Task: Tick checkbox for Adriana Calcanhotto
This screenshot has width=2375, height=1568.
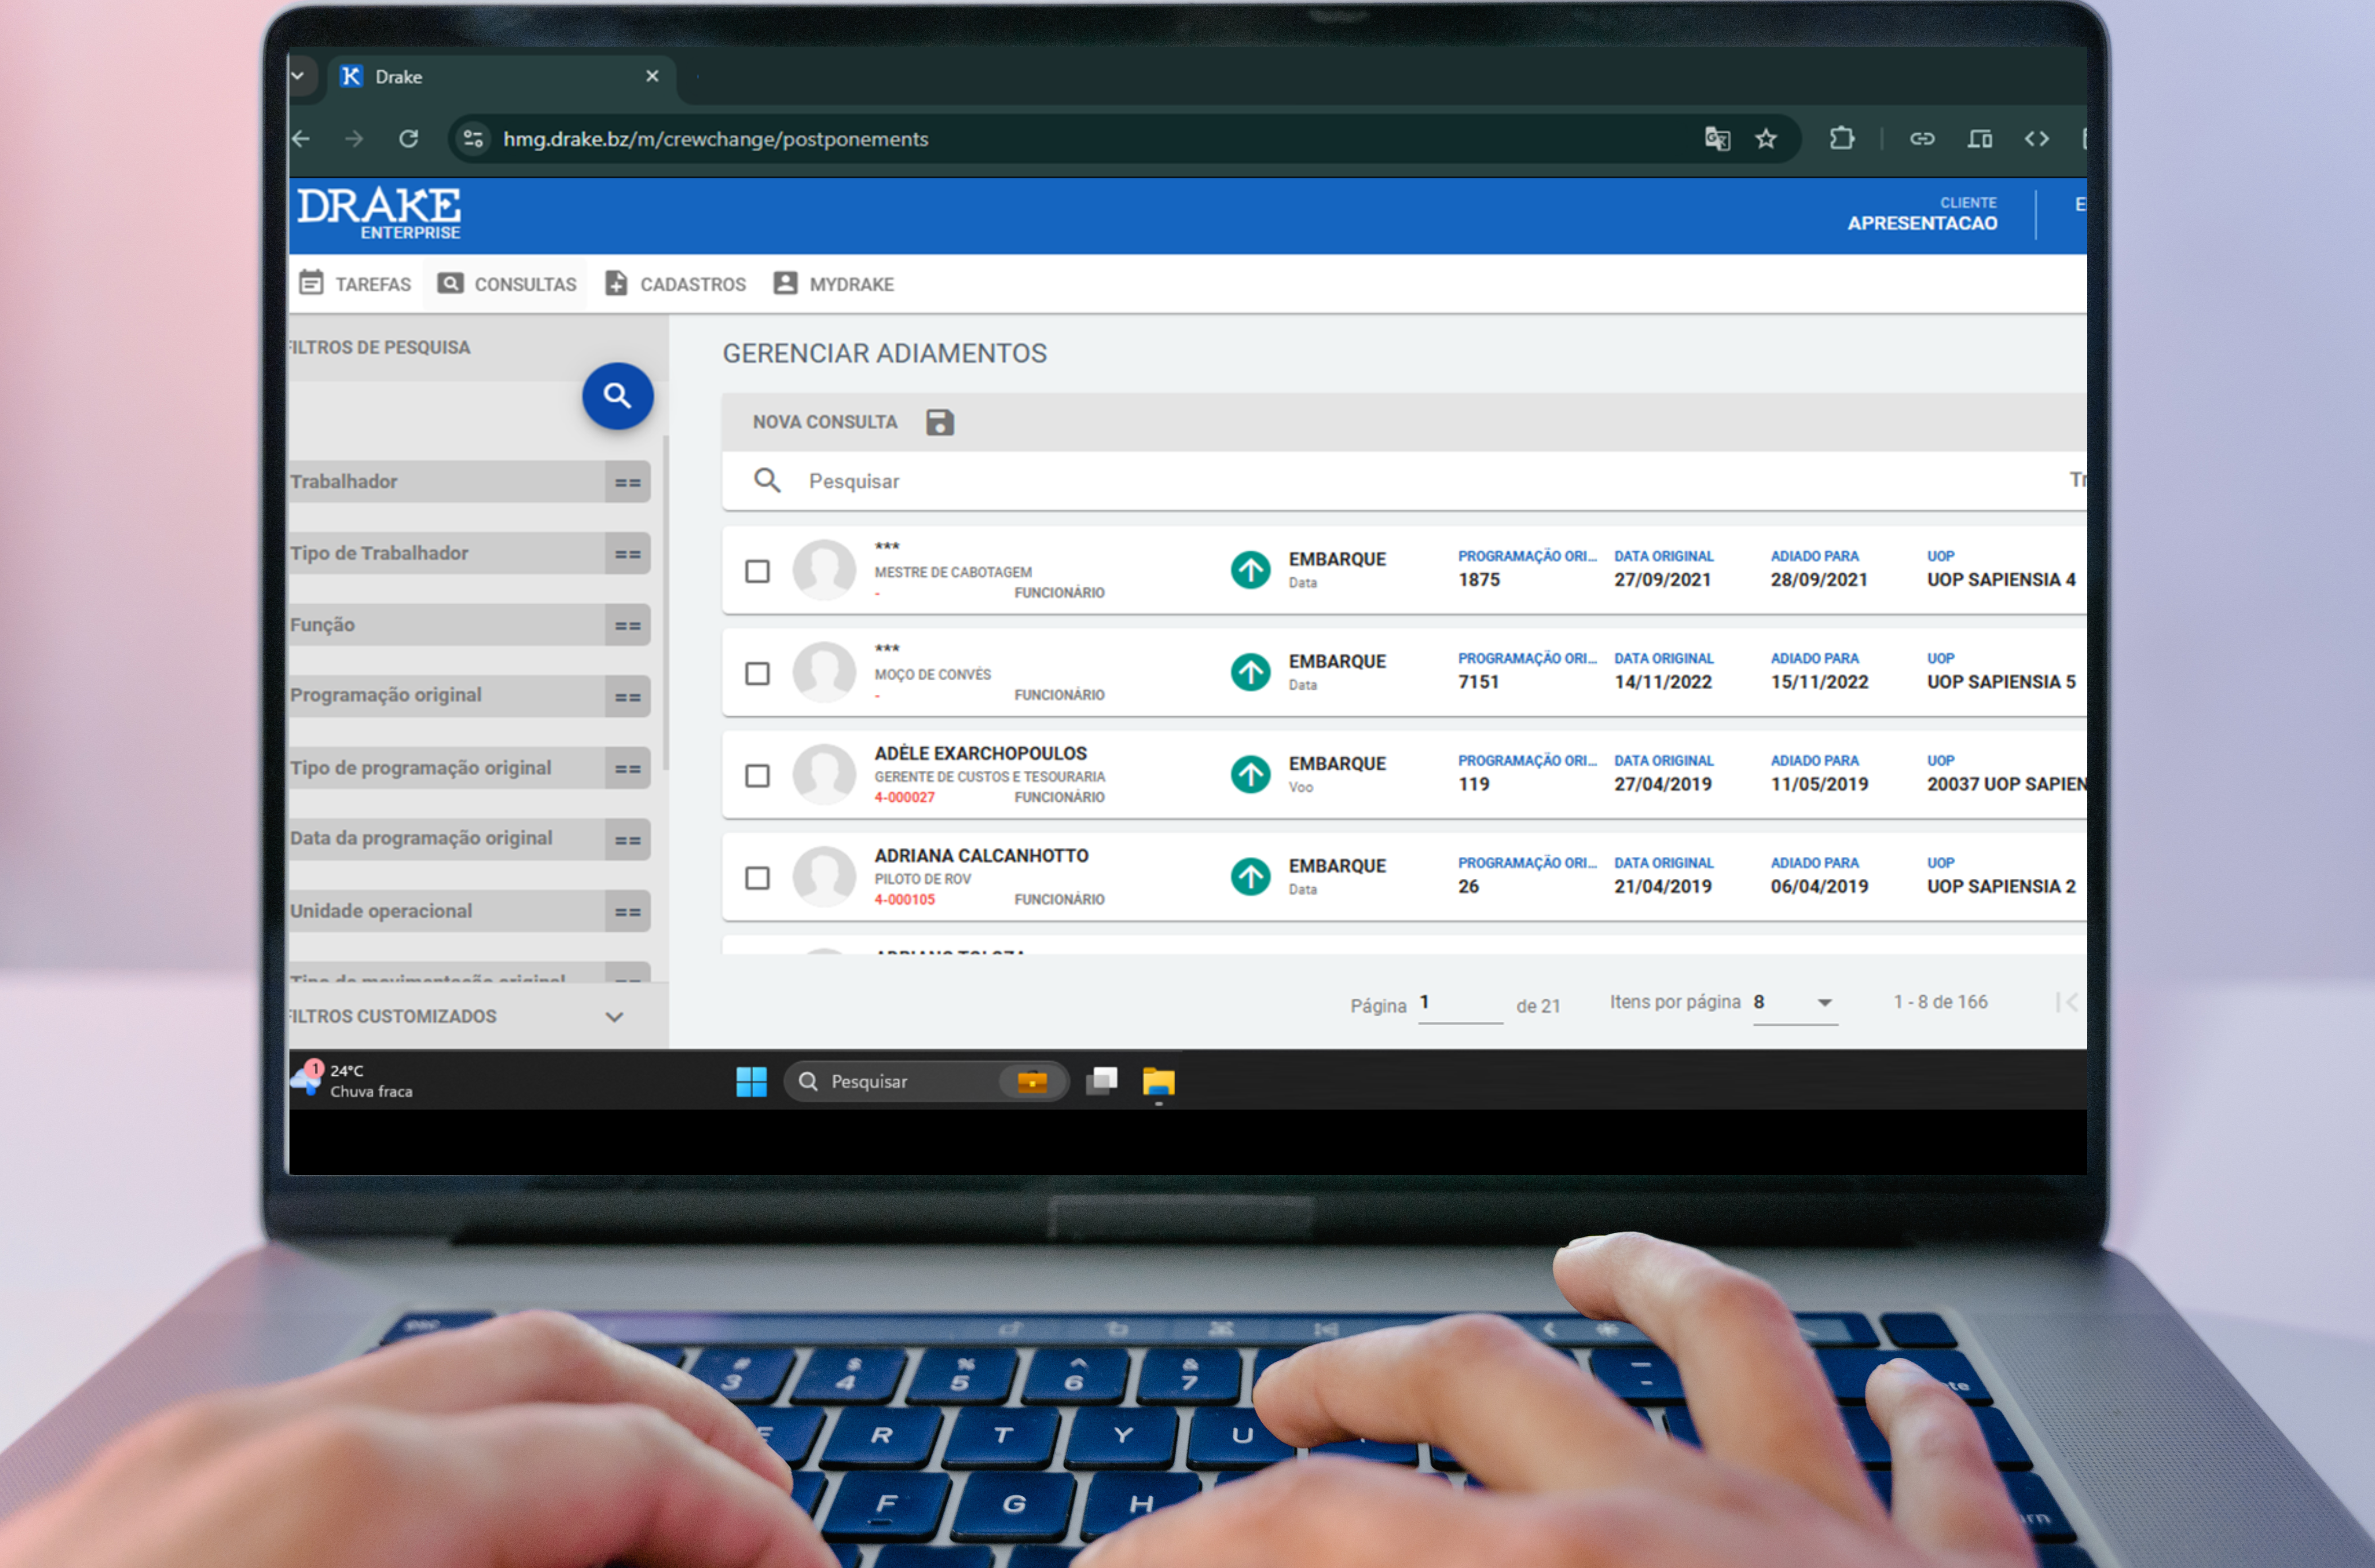Action: (757, 878)
